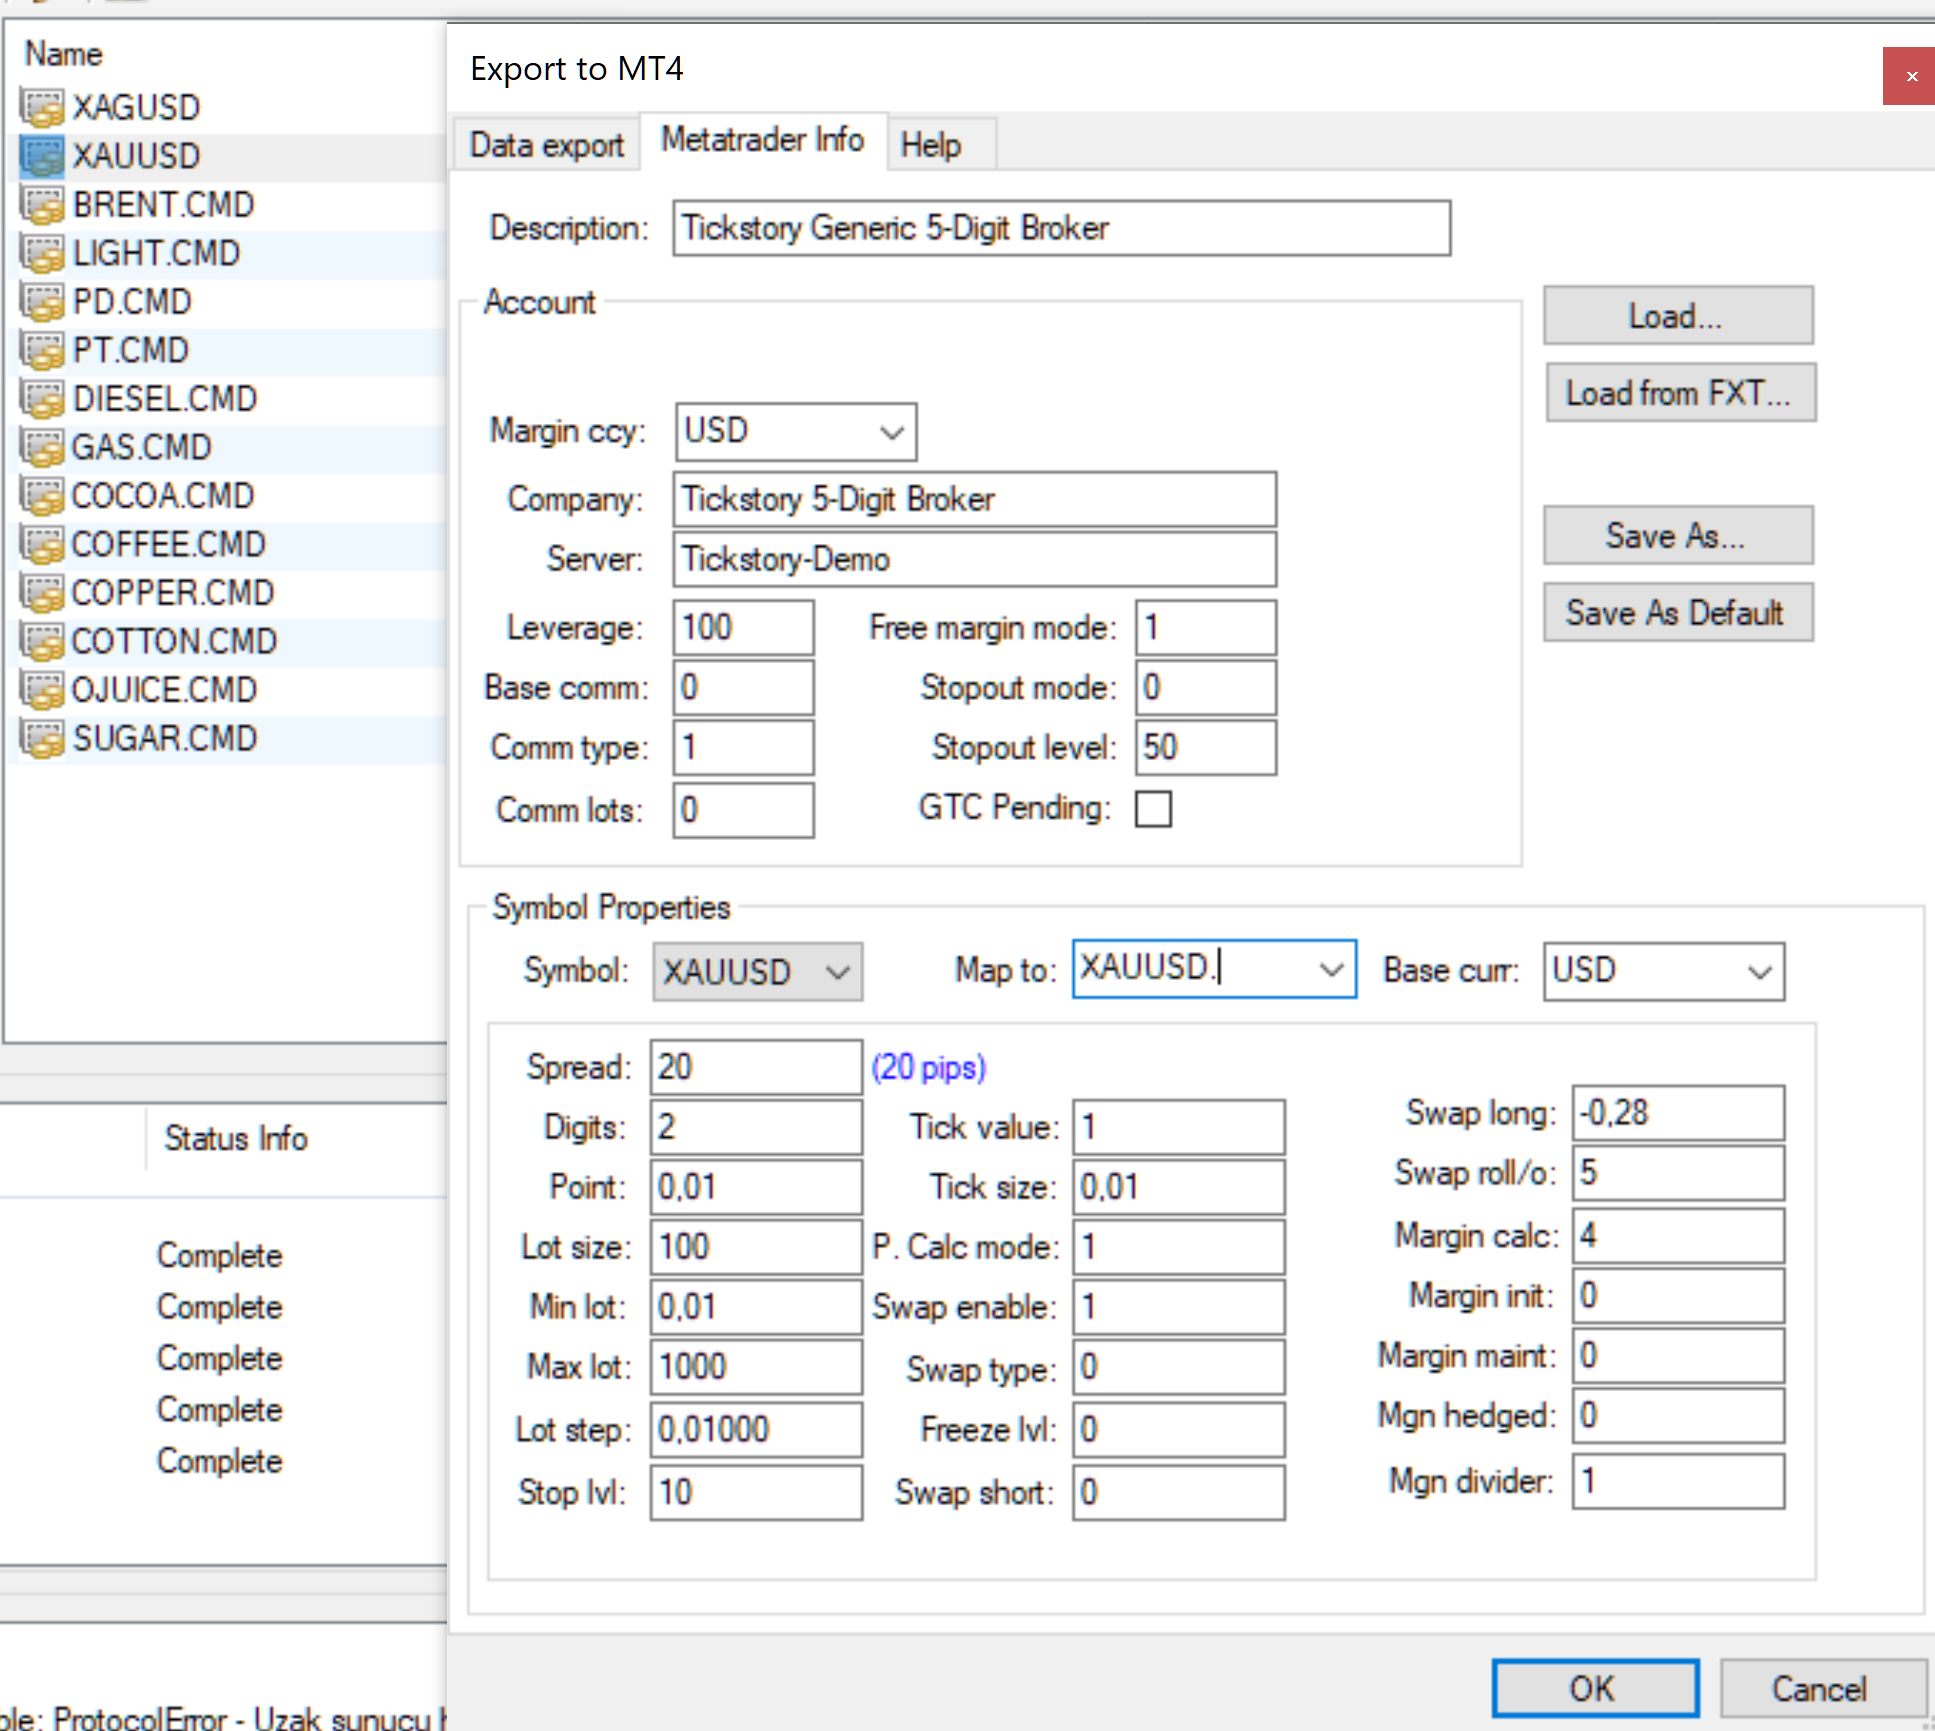Image resolution: width=1935 pixels, height=1731 pixels.
Task: Click the PT.CMD symbol icon
Action: click(43, 350)
